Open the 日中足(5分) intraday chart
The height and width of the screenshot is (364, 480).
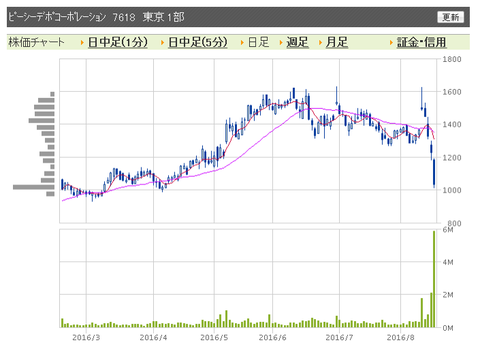pos(198,42)
